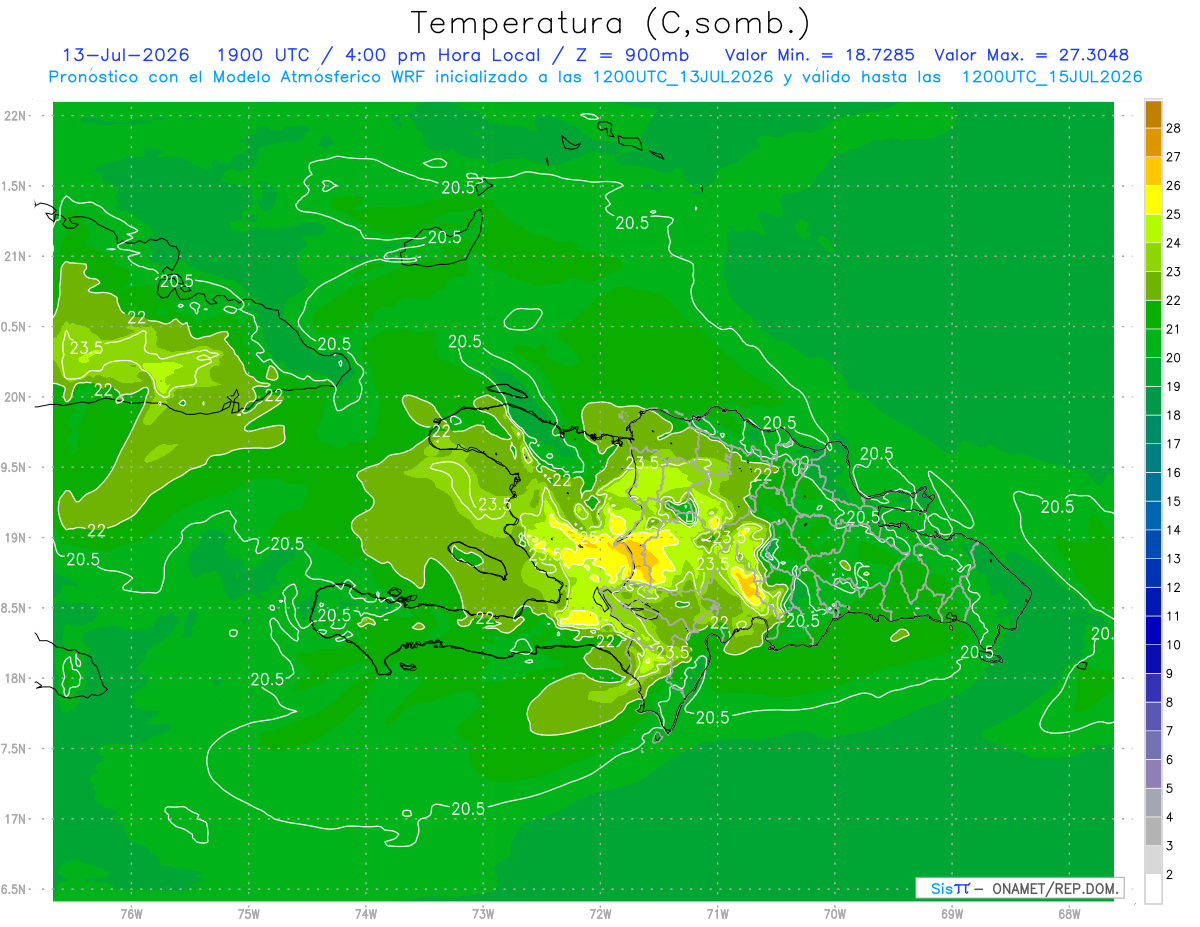The width and height of the screenshot is (1200, 927).
Task: Click the '19N' latitude axis label
Action: (x=16, y=538)
